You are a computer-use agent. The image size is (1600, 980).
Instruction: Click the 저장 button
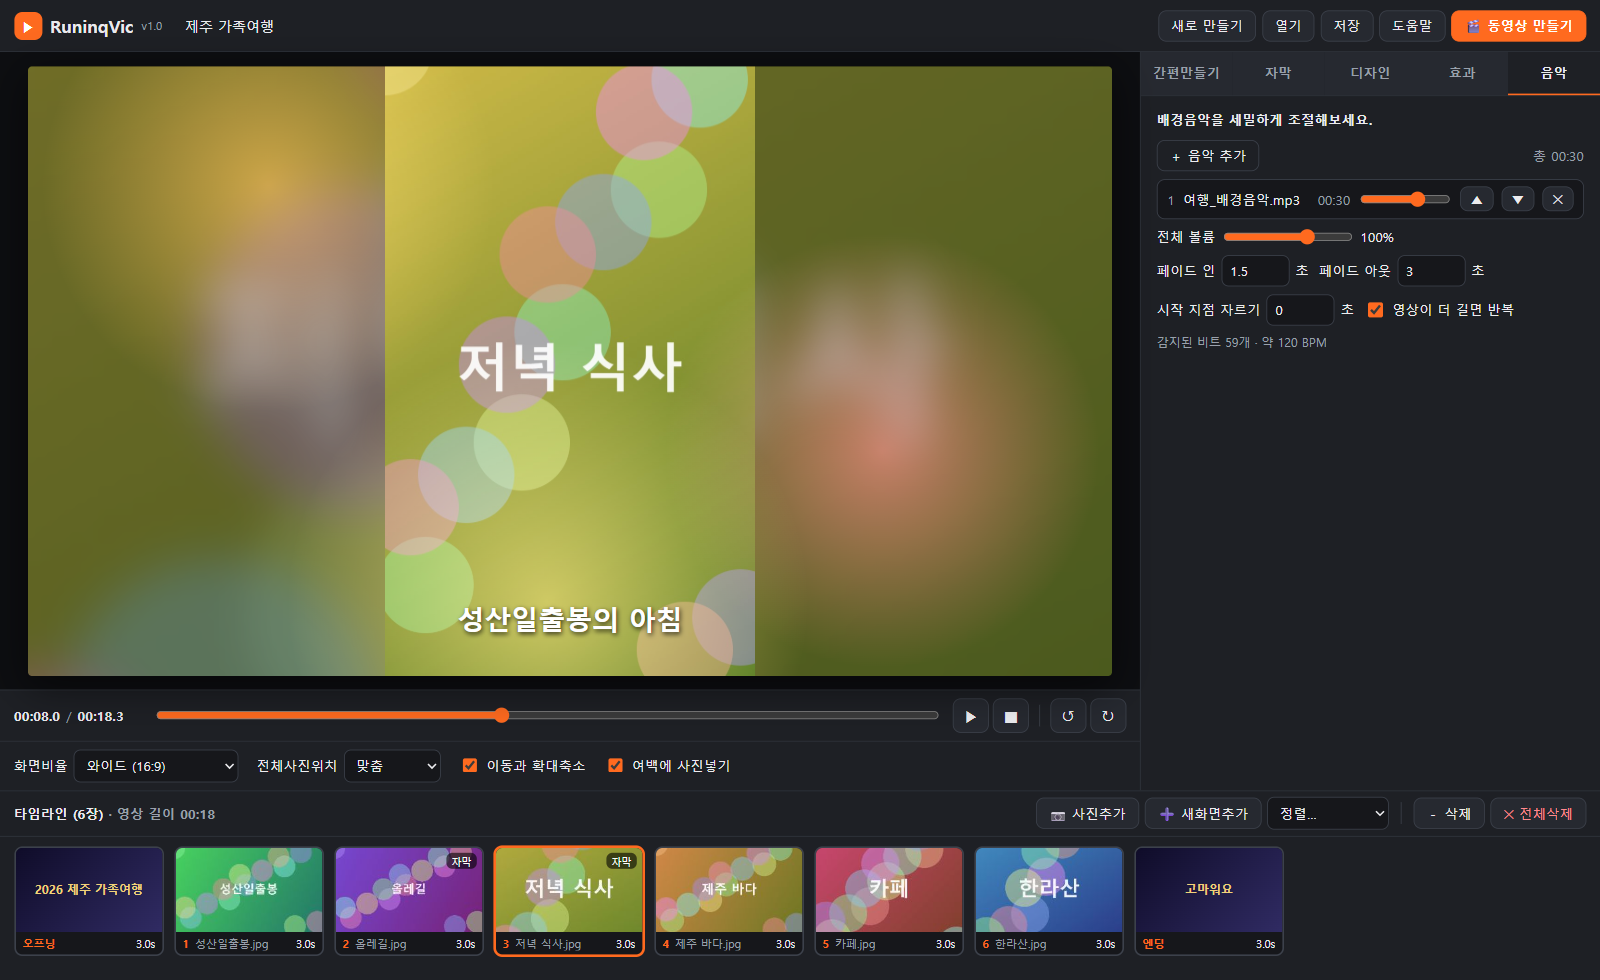coord(1347,26)
